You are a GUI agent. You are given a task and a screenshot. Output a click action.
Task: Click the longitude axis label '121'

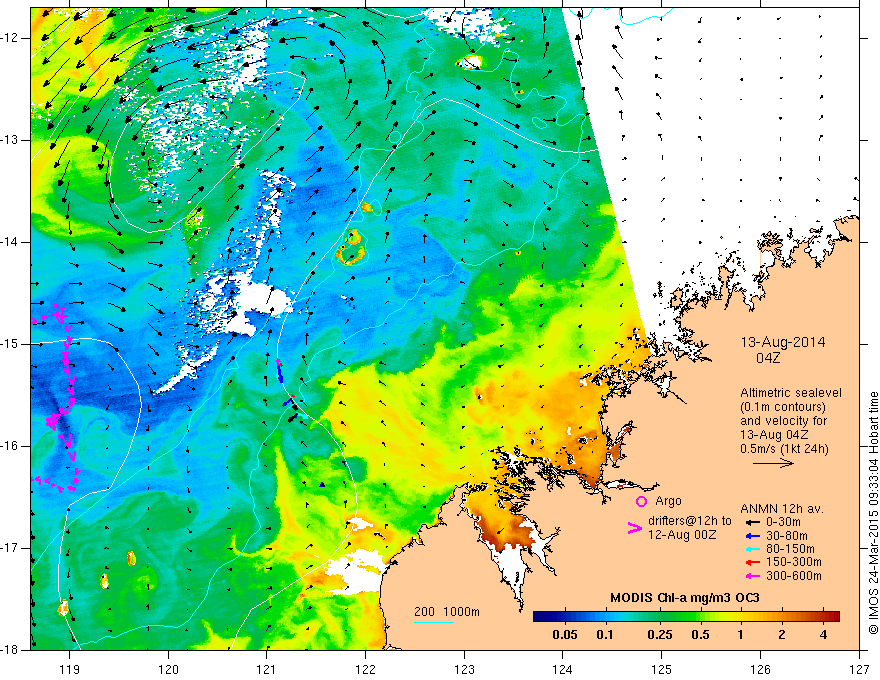click(x=267, y=670)
